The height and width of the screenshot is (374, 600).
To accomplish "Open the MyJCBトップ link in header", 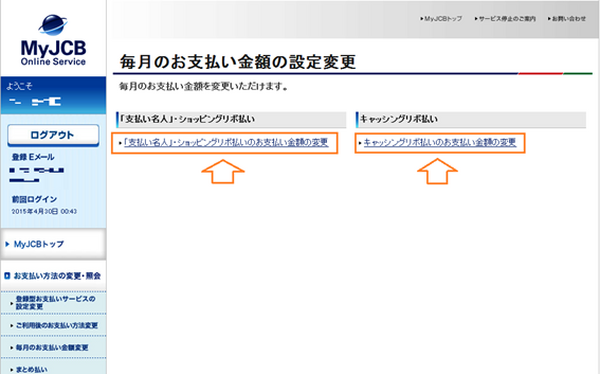I will [441, 18].
